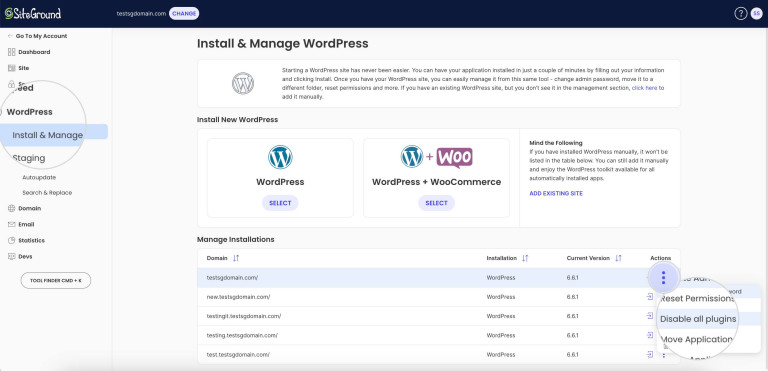
Task: Sort table by Domain column arrows
Action: pos(236,258)
